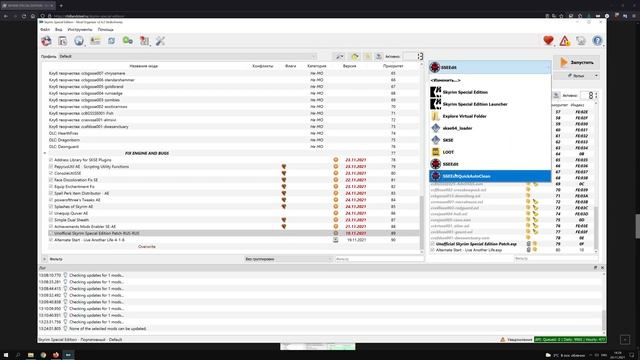Click the Запустить run button
The image size is (640, 360).
coord(577,62)
